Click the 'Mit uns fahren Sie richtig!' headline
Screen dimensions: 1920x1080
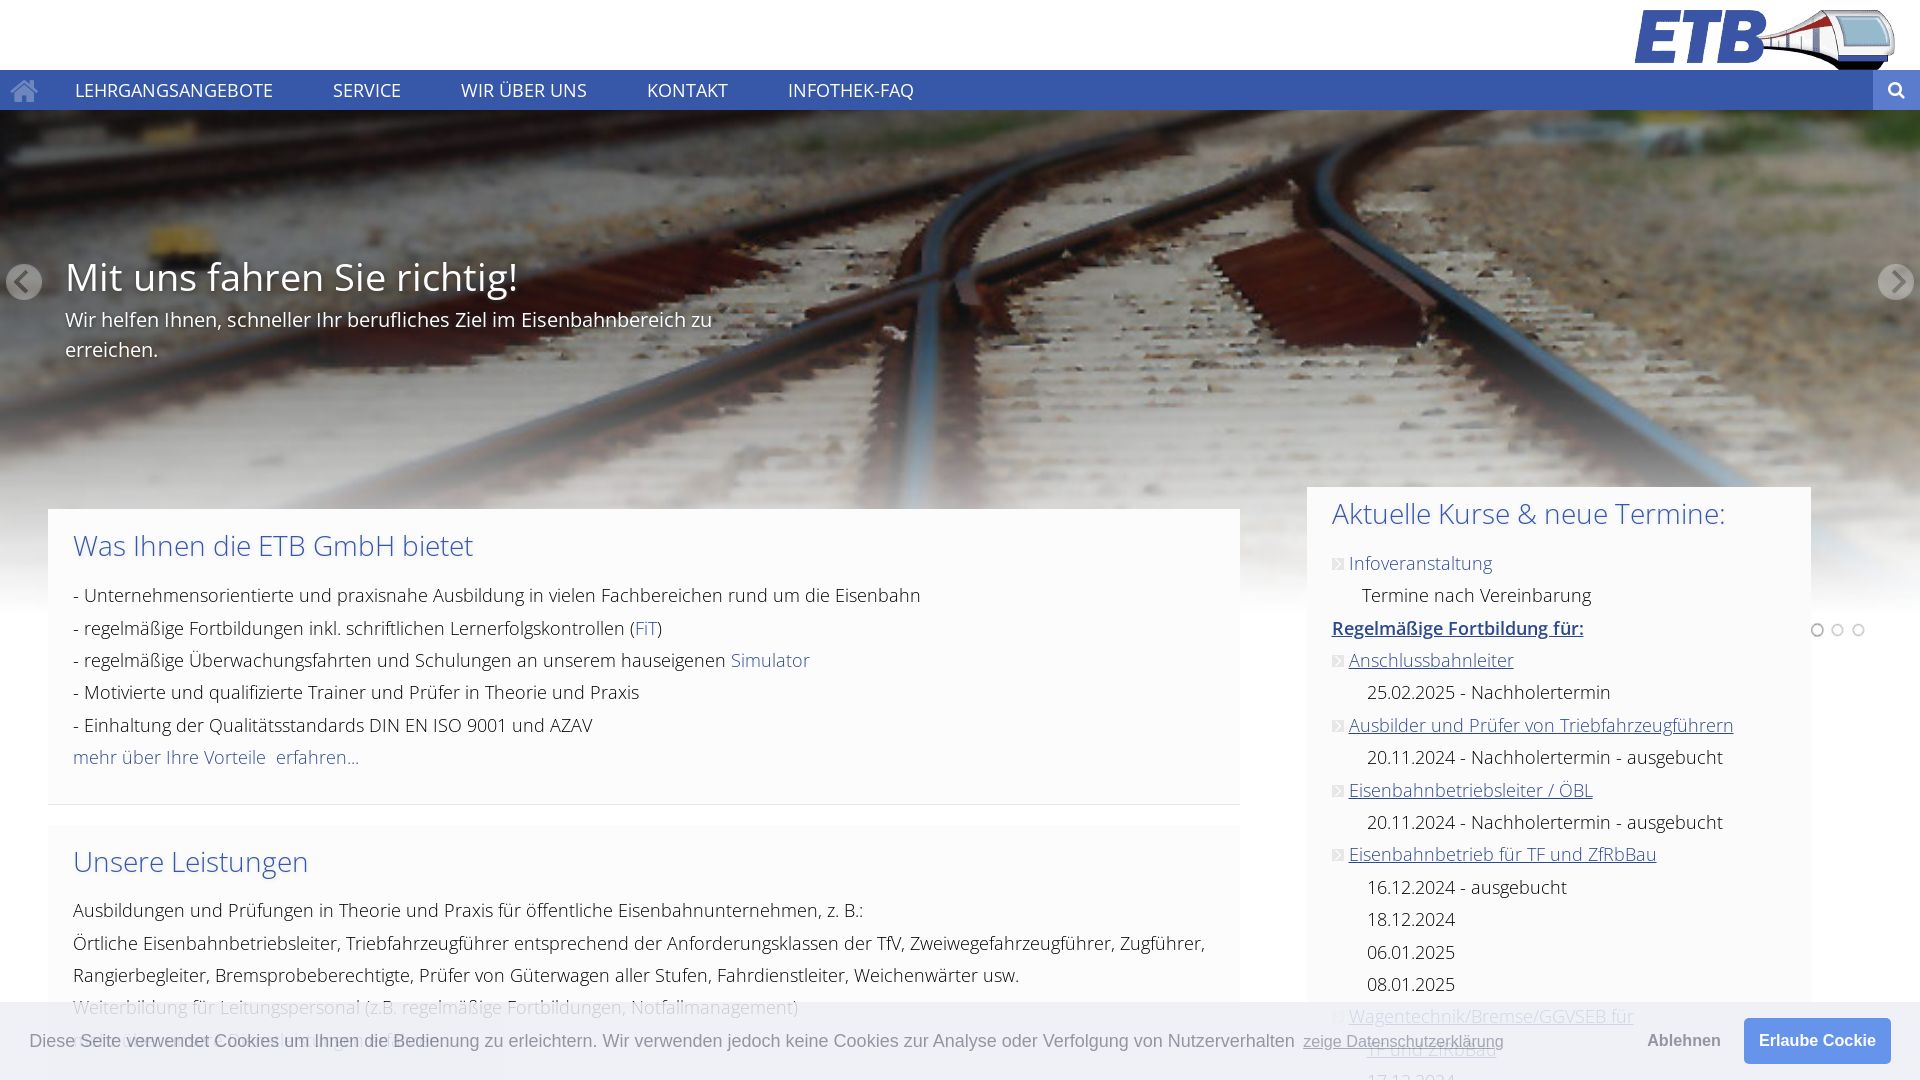291,277
